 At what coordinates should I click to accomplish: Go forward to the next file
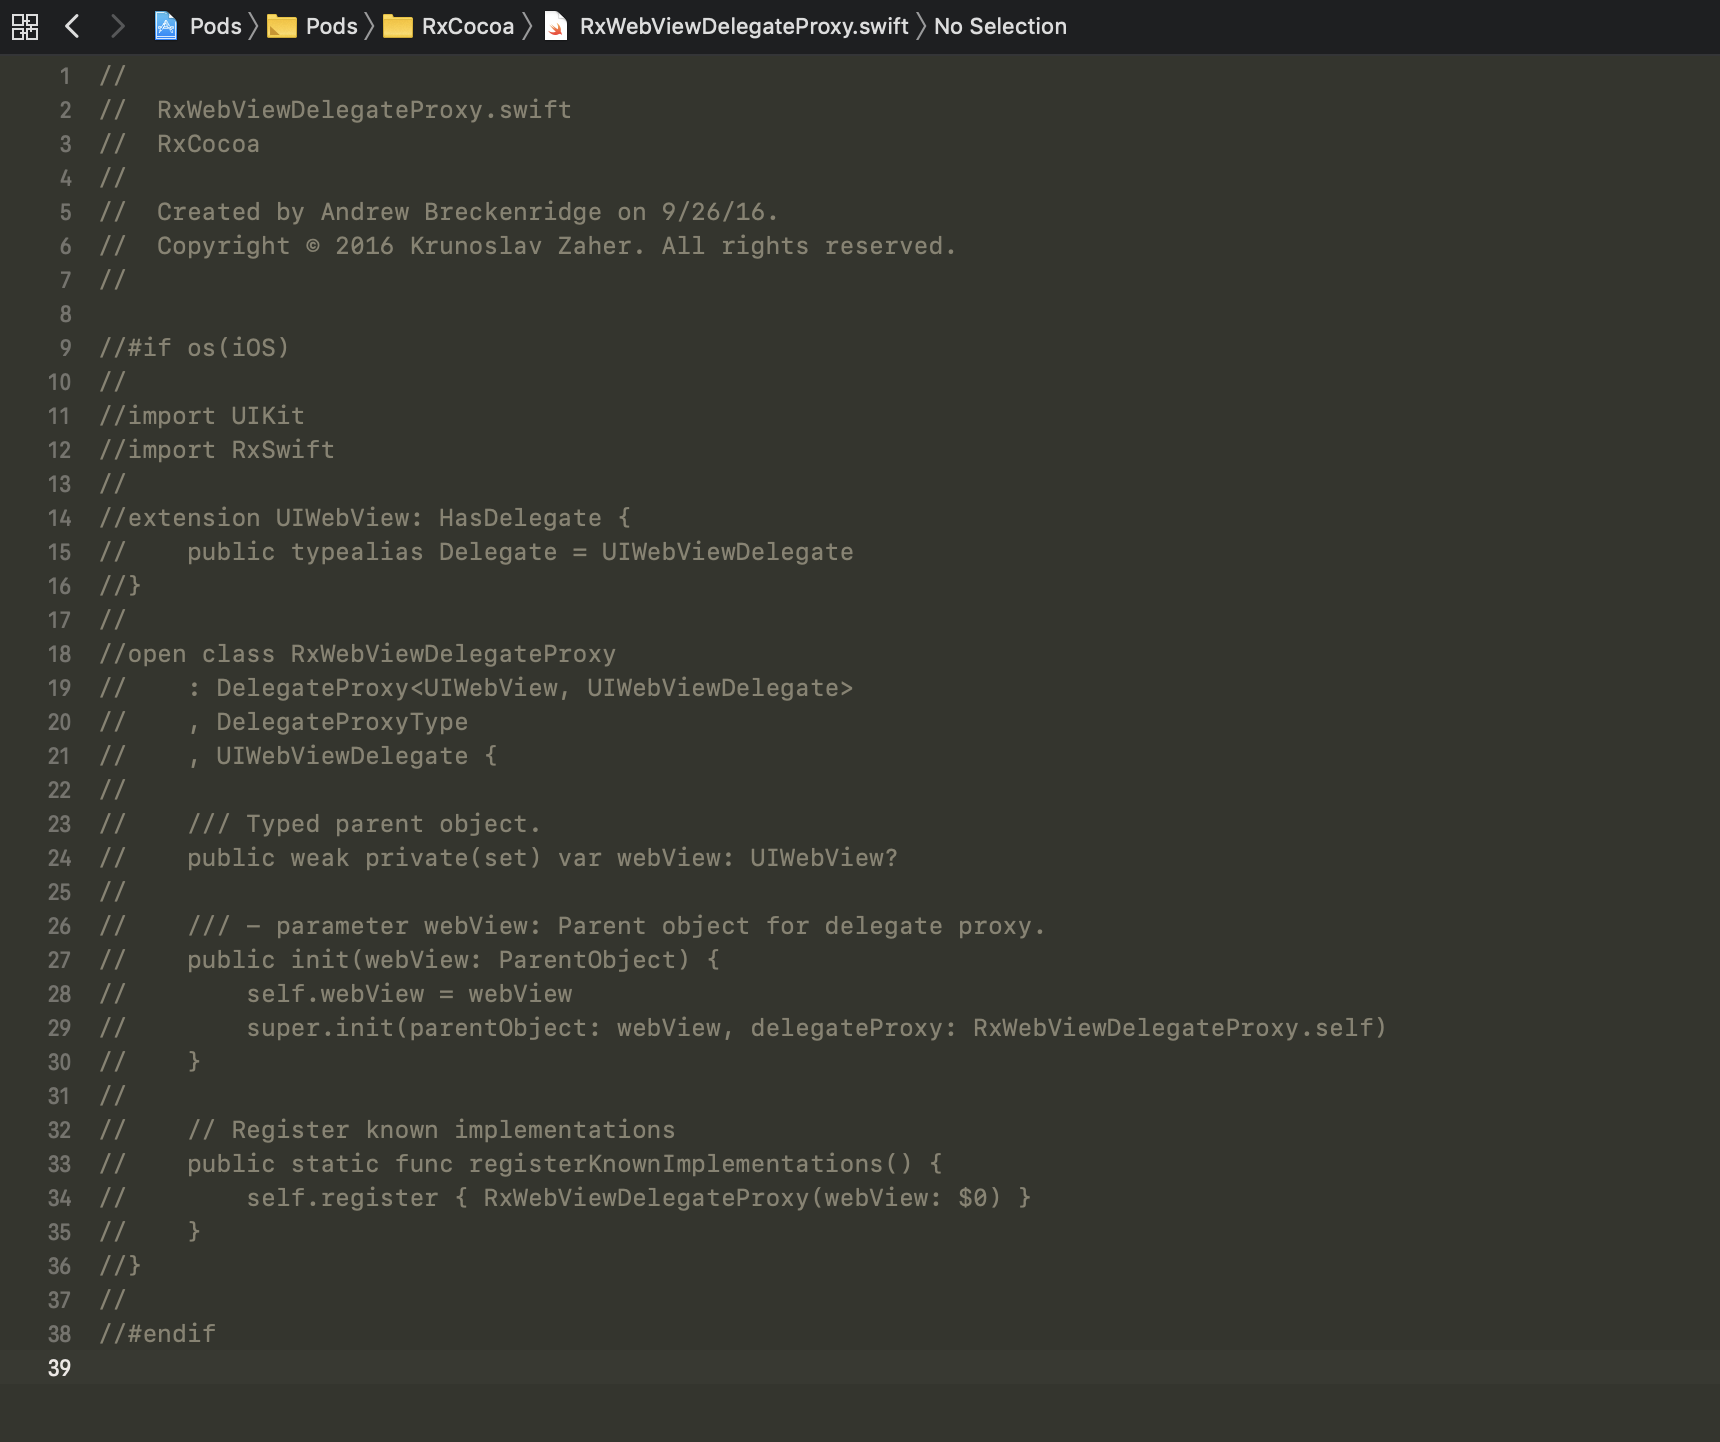coord(117,26)
